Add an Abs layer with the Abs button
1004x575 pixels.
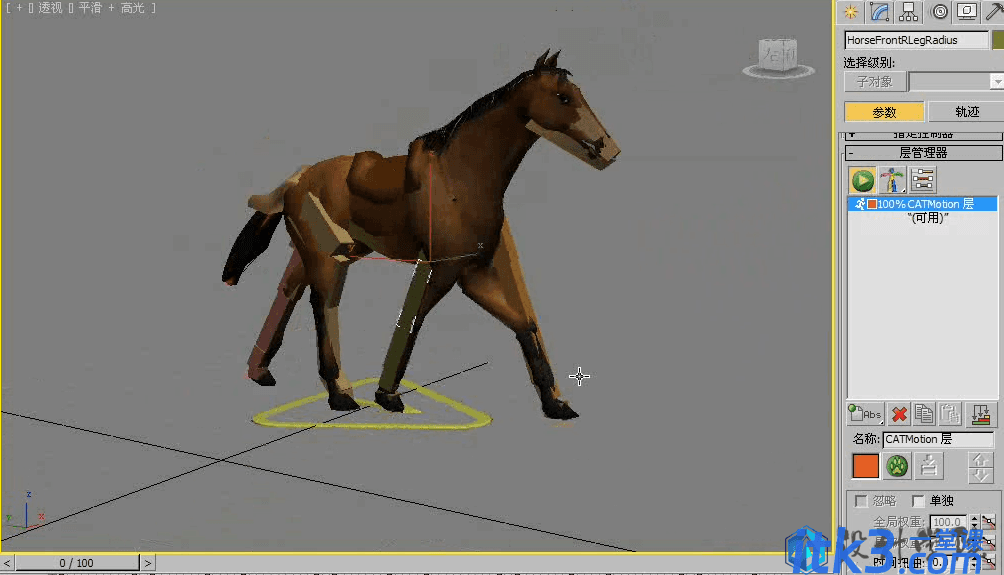[x=866, y=414]
